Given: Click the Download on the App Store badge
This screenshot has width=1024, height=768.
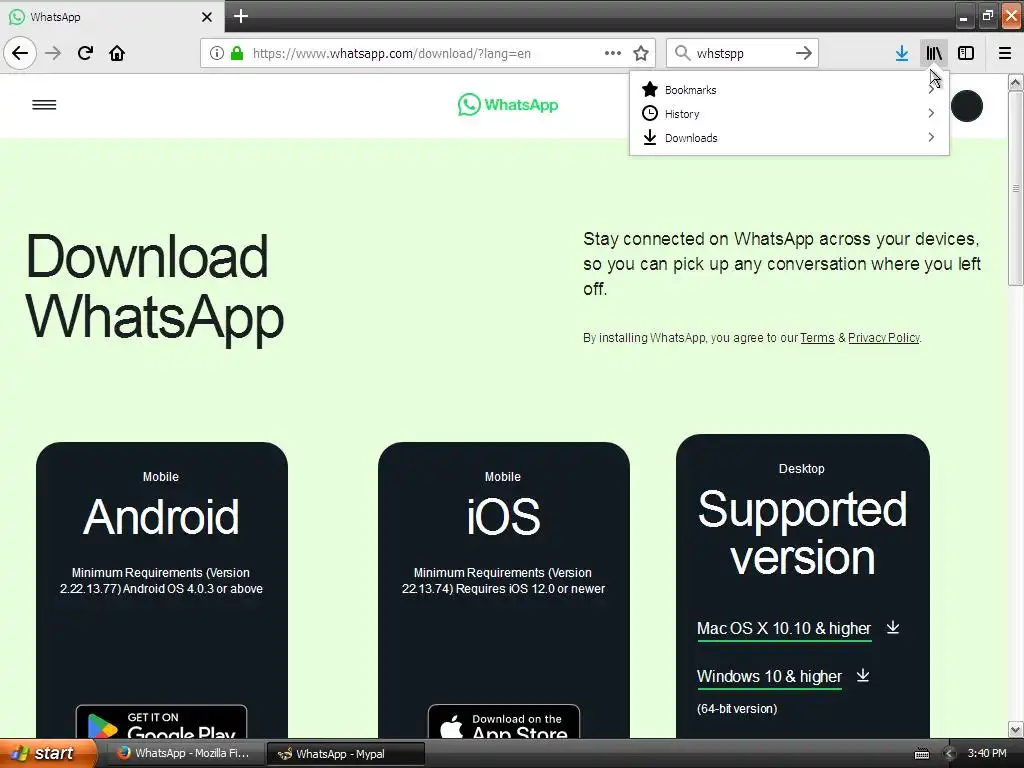Looking at the screenshot, I should [x=504, y=722].
